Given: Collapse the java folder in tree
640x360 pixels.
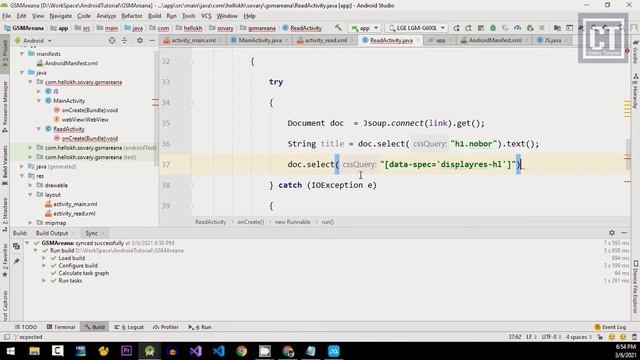Looking at the screenshot, I should (22, 73).
